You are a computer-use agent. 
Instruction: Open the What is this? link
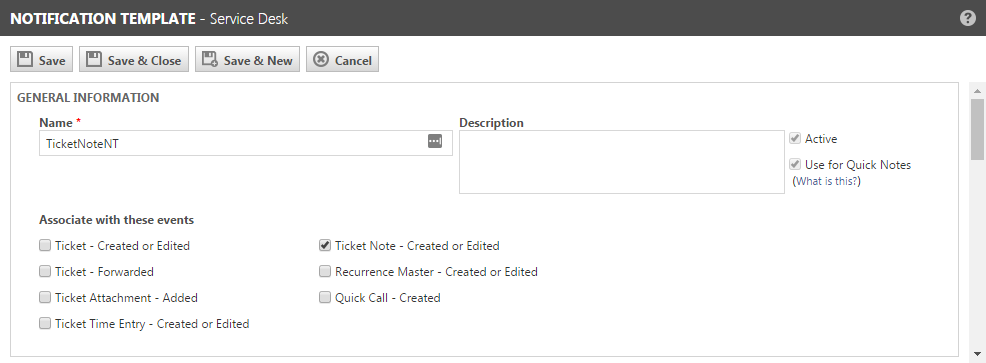coord(827,181)
